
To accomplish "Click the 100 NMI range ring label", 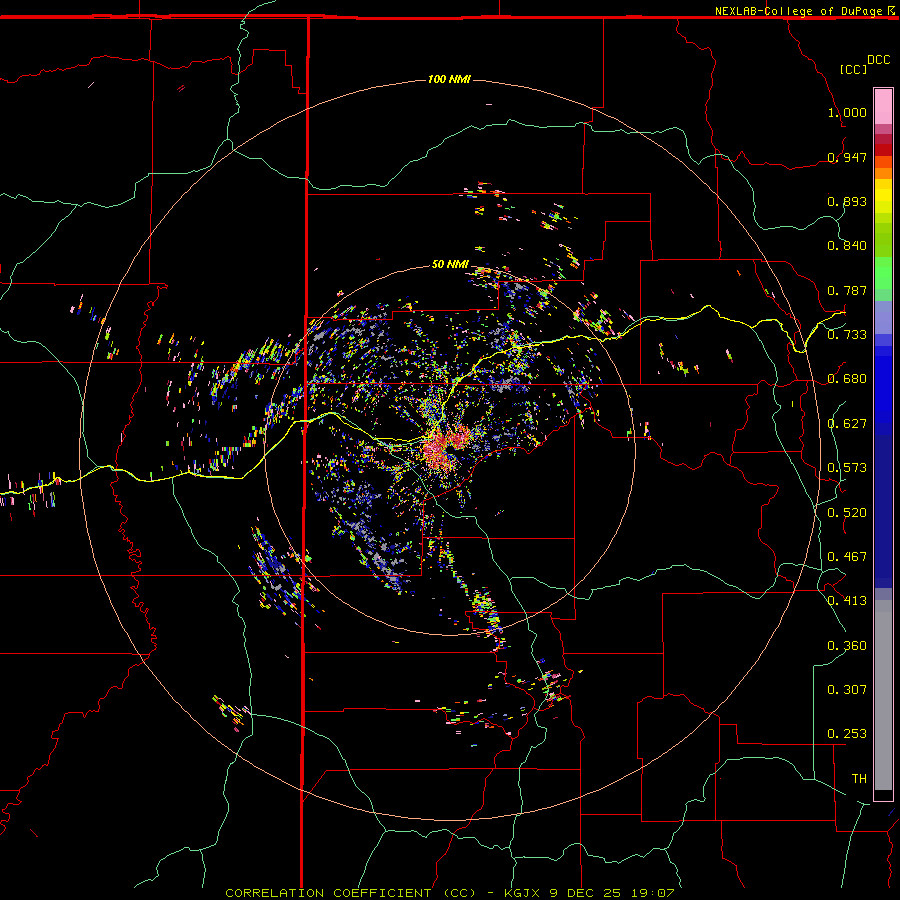I will click(449, 79).
